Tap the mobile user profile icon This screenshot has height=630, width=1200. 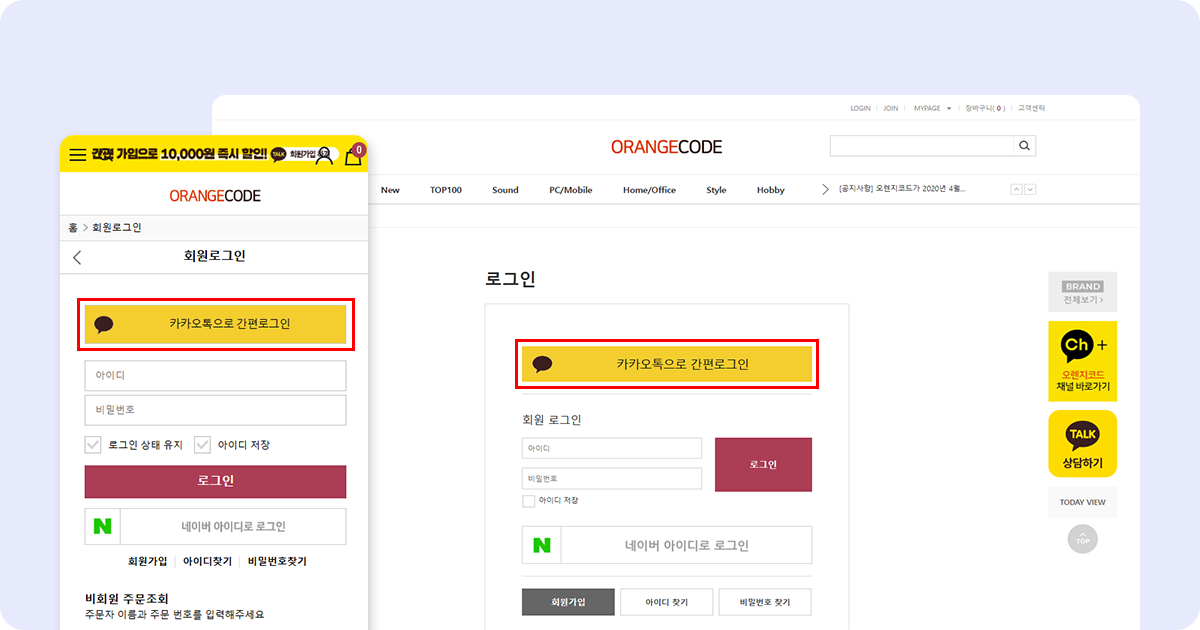click(x=323, y=155)
